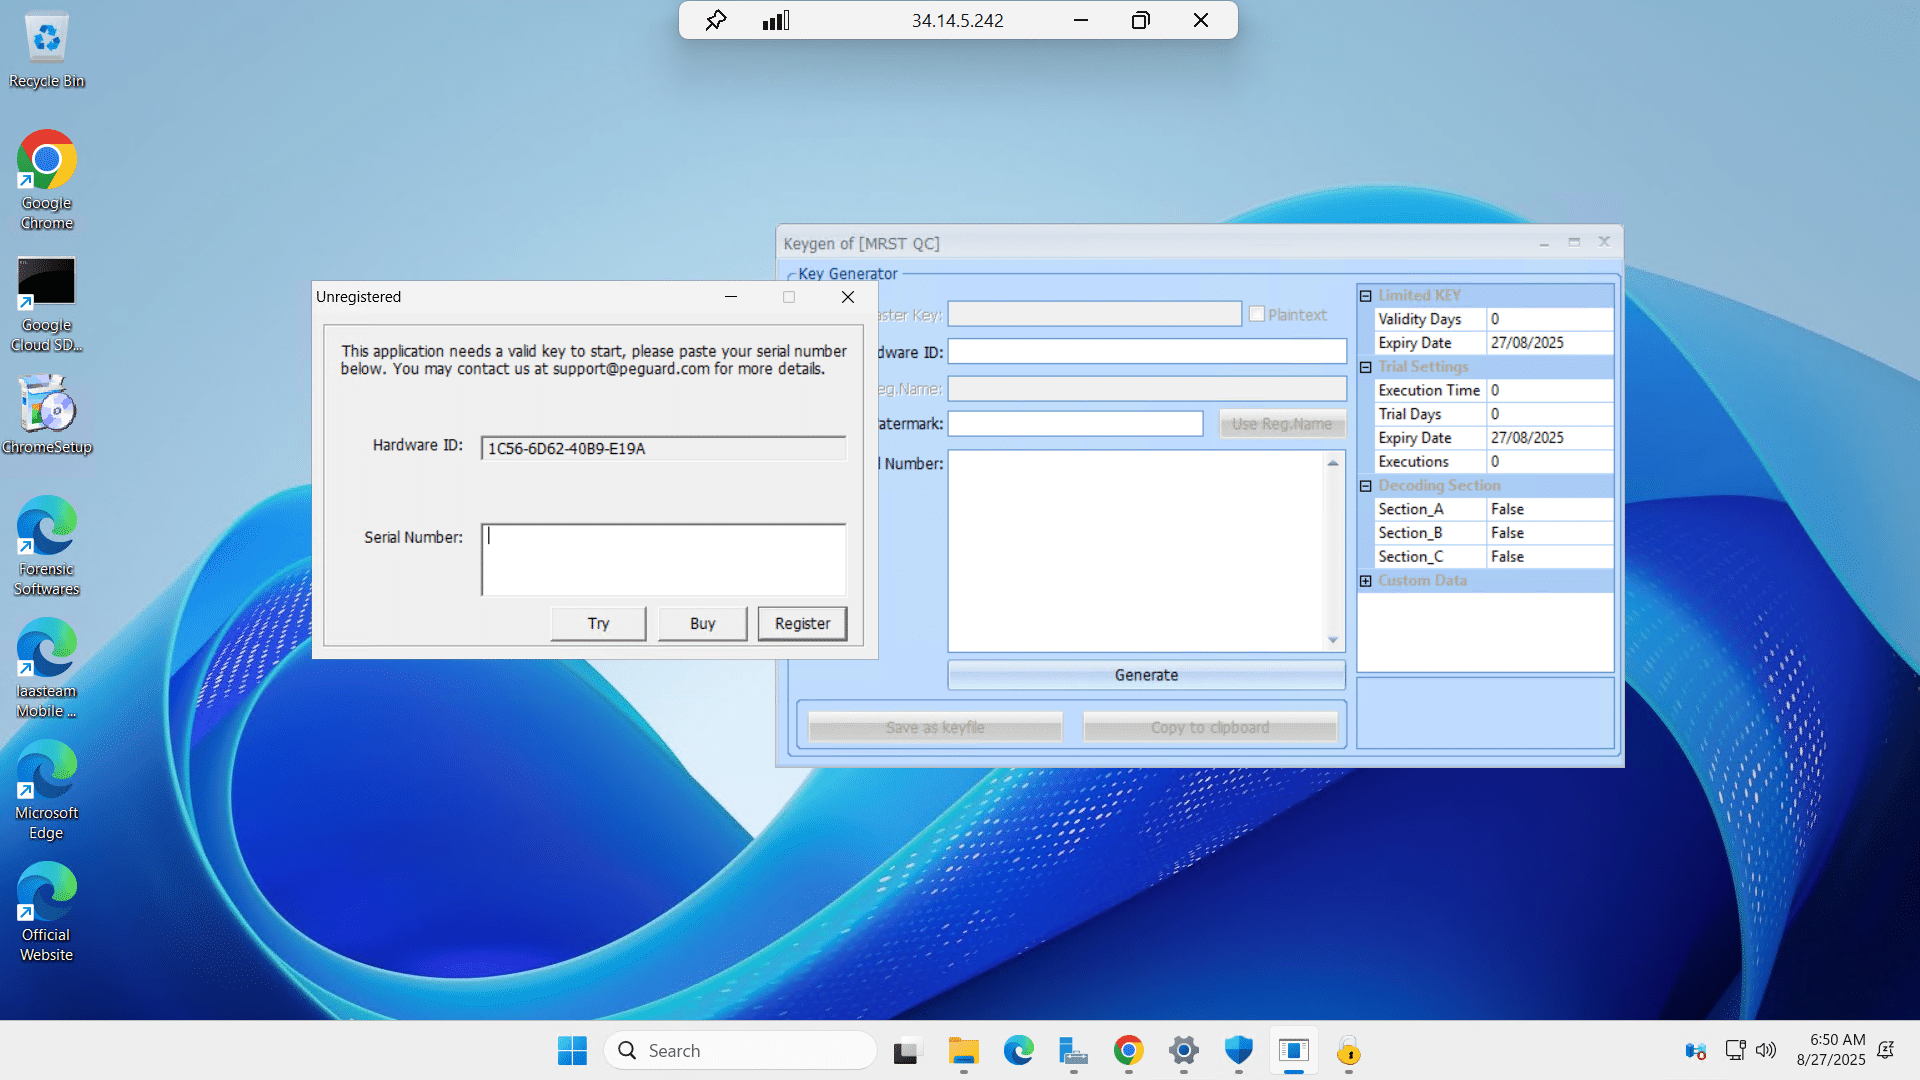The image size is (1920, 1080).
Task: Open Windows Security shield in the taskbar
Action: 1238,1051
